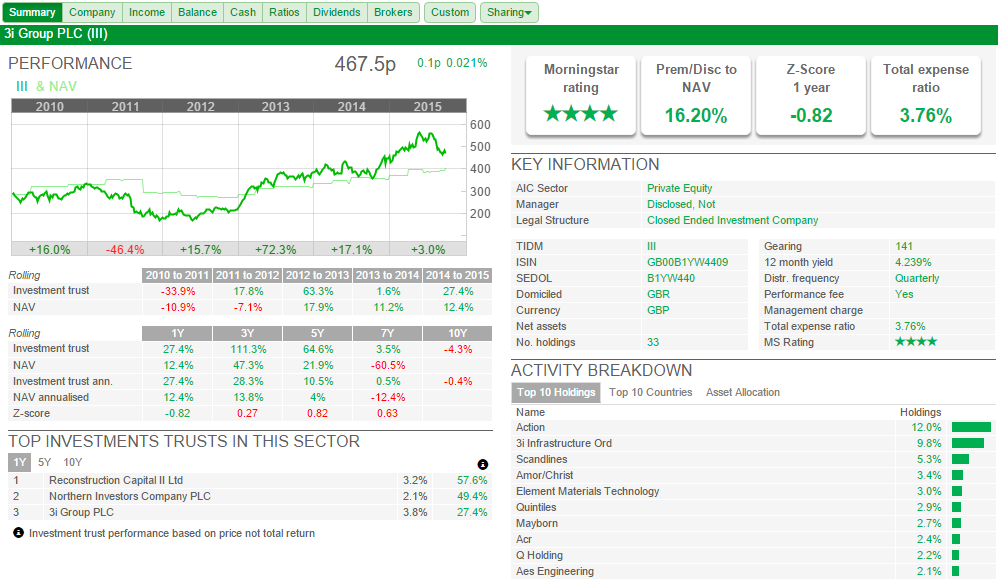Click the Mayborn holding row
This screenshot has height=580, width=998.
click(x=754, y=523)
